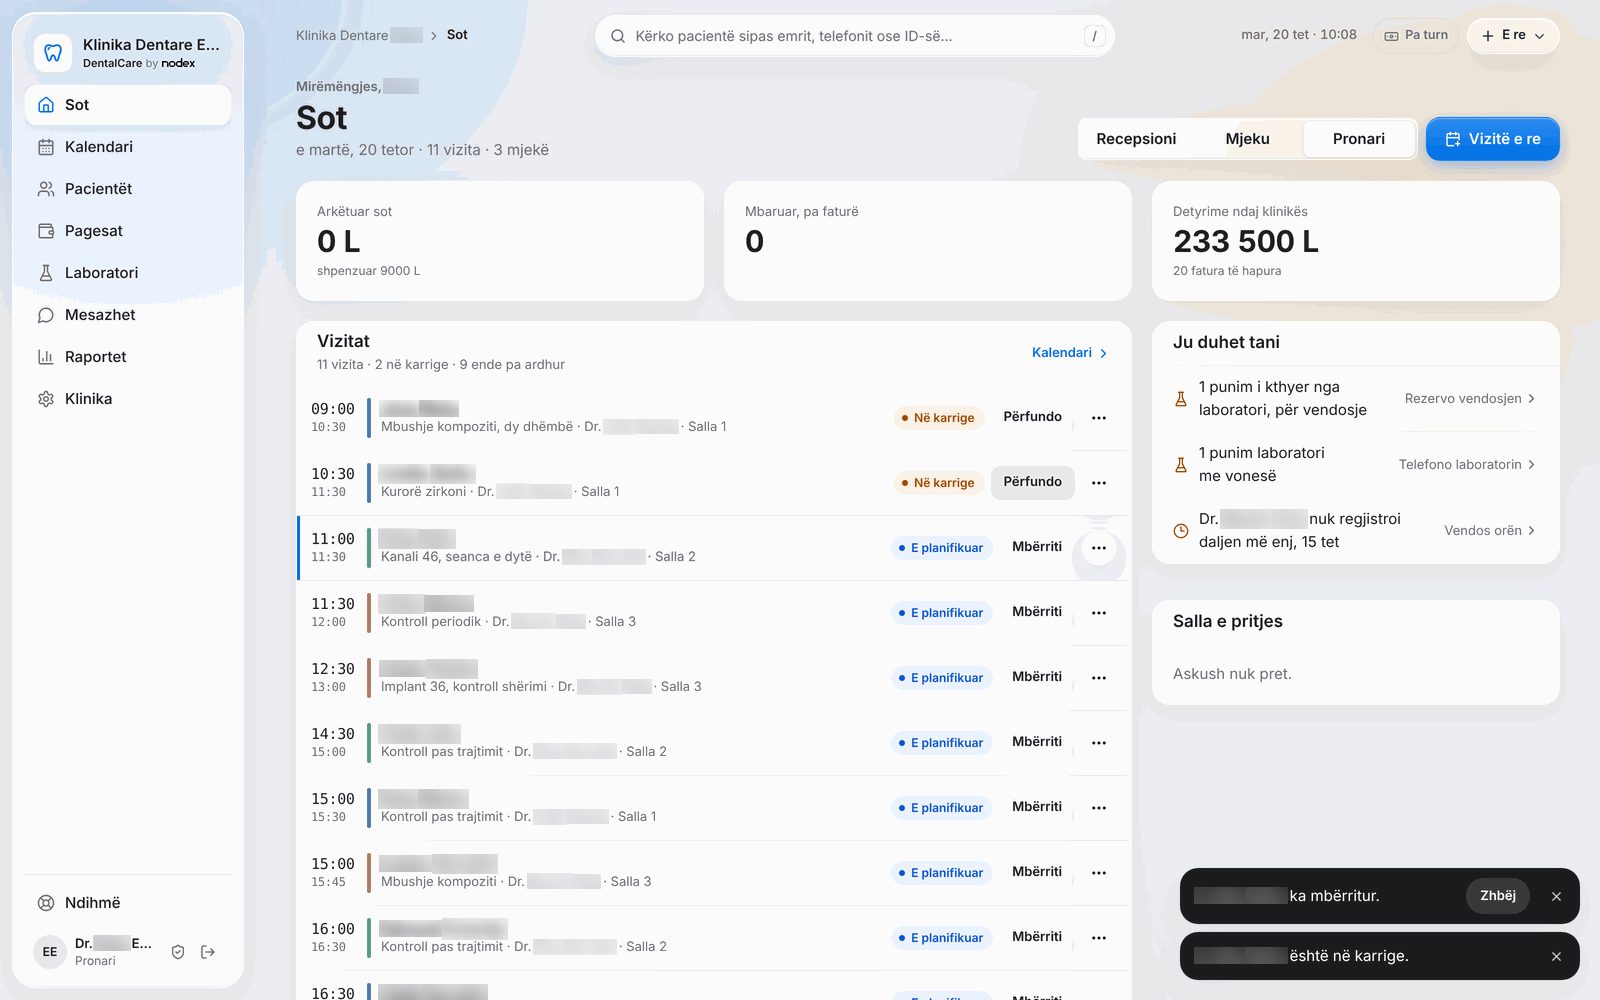1600x1000 pixels.
Task: Switch to the Recepsioni tab
Action: [x=1136, y=139]
